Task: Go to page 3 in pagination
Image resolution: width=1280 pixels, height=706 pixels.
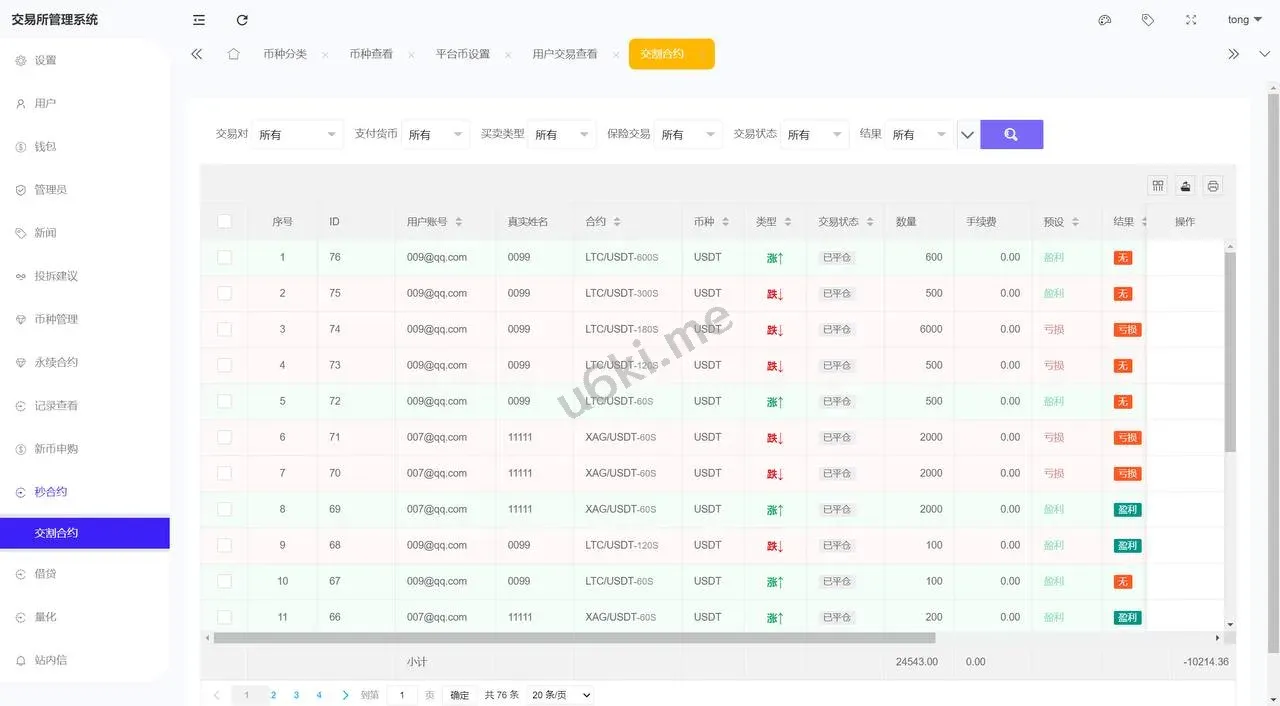Action: tap(296, 695)
